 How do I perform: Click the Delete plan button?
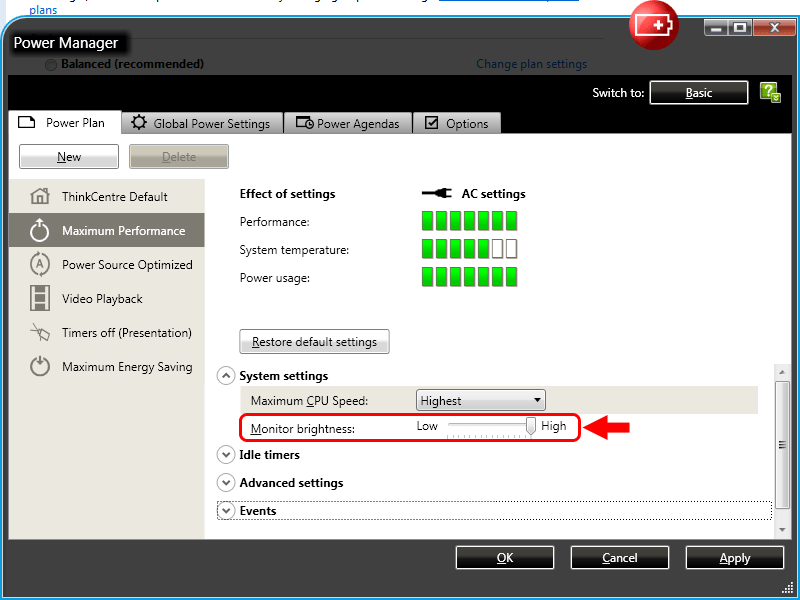pyautogui.click(x=179, y=157)
